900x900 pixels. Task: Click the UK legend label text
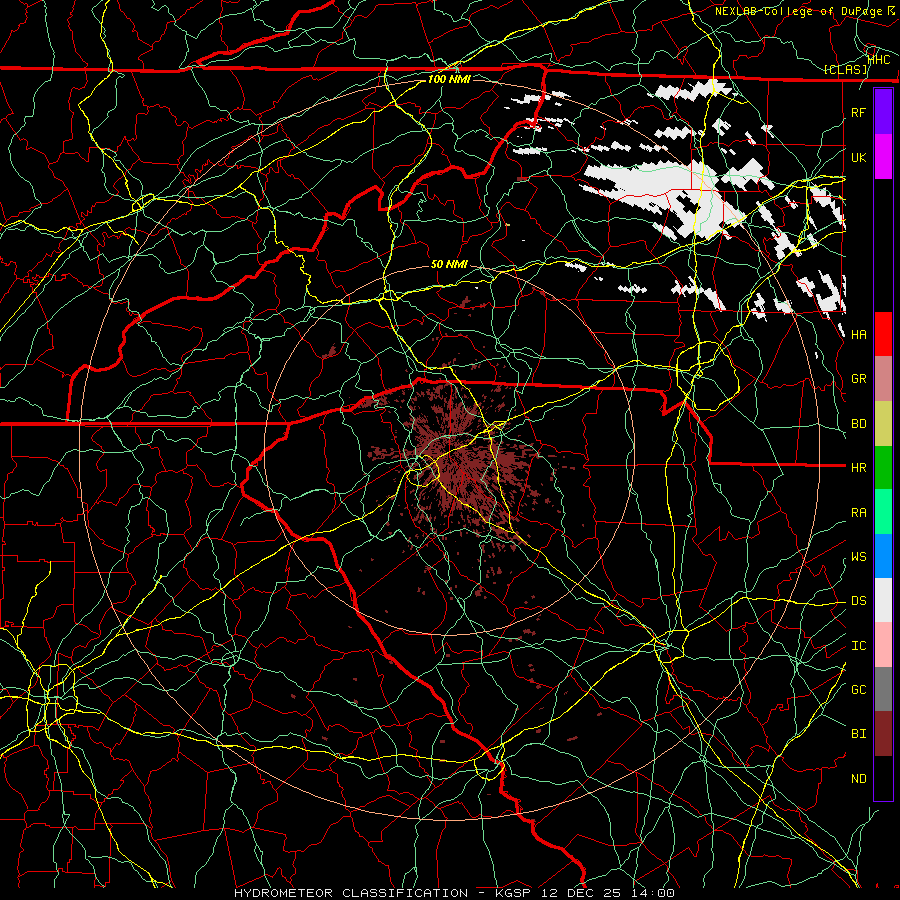(859, 157)
